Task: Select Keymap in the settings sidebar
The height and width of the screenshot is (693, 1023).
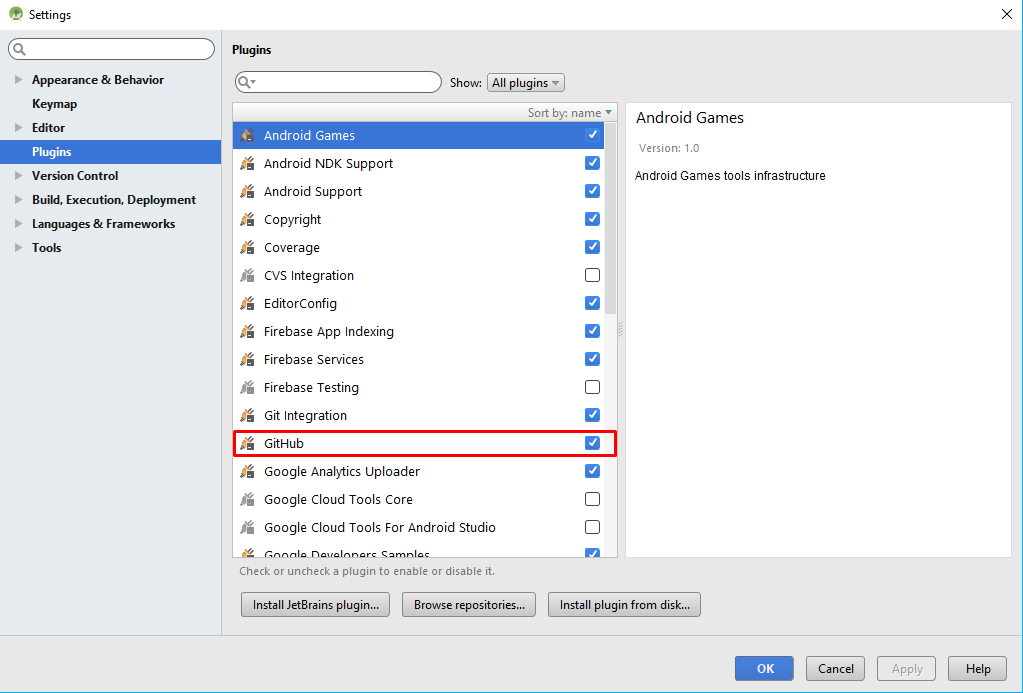Action: point(54,103)
